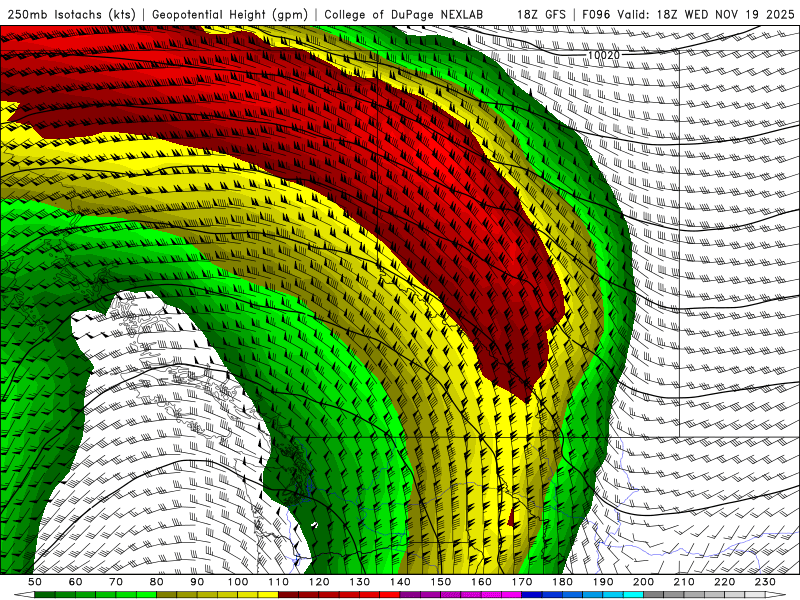Click the '110' colorbar scale label
Image resolution: width=800 pixels, height=600 pixels.
pos(279,582)
